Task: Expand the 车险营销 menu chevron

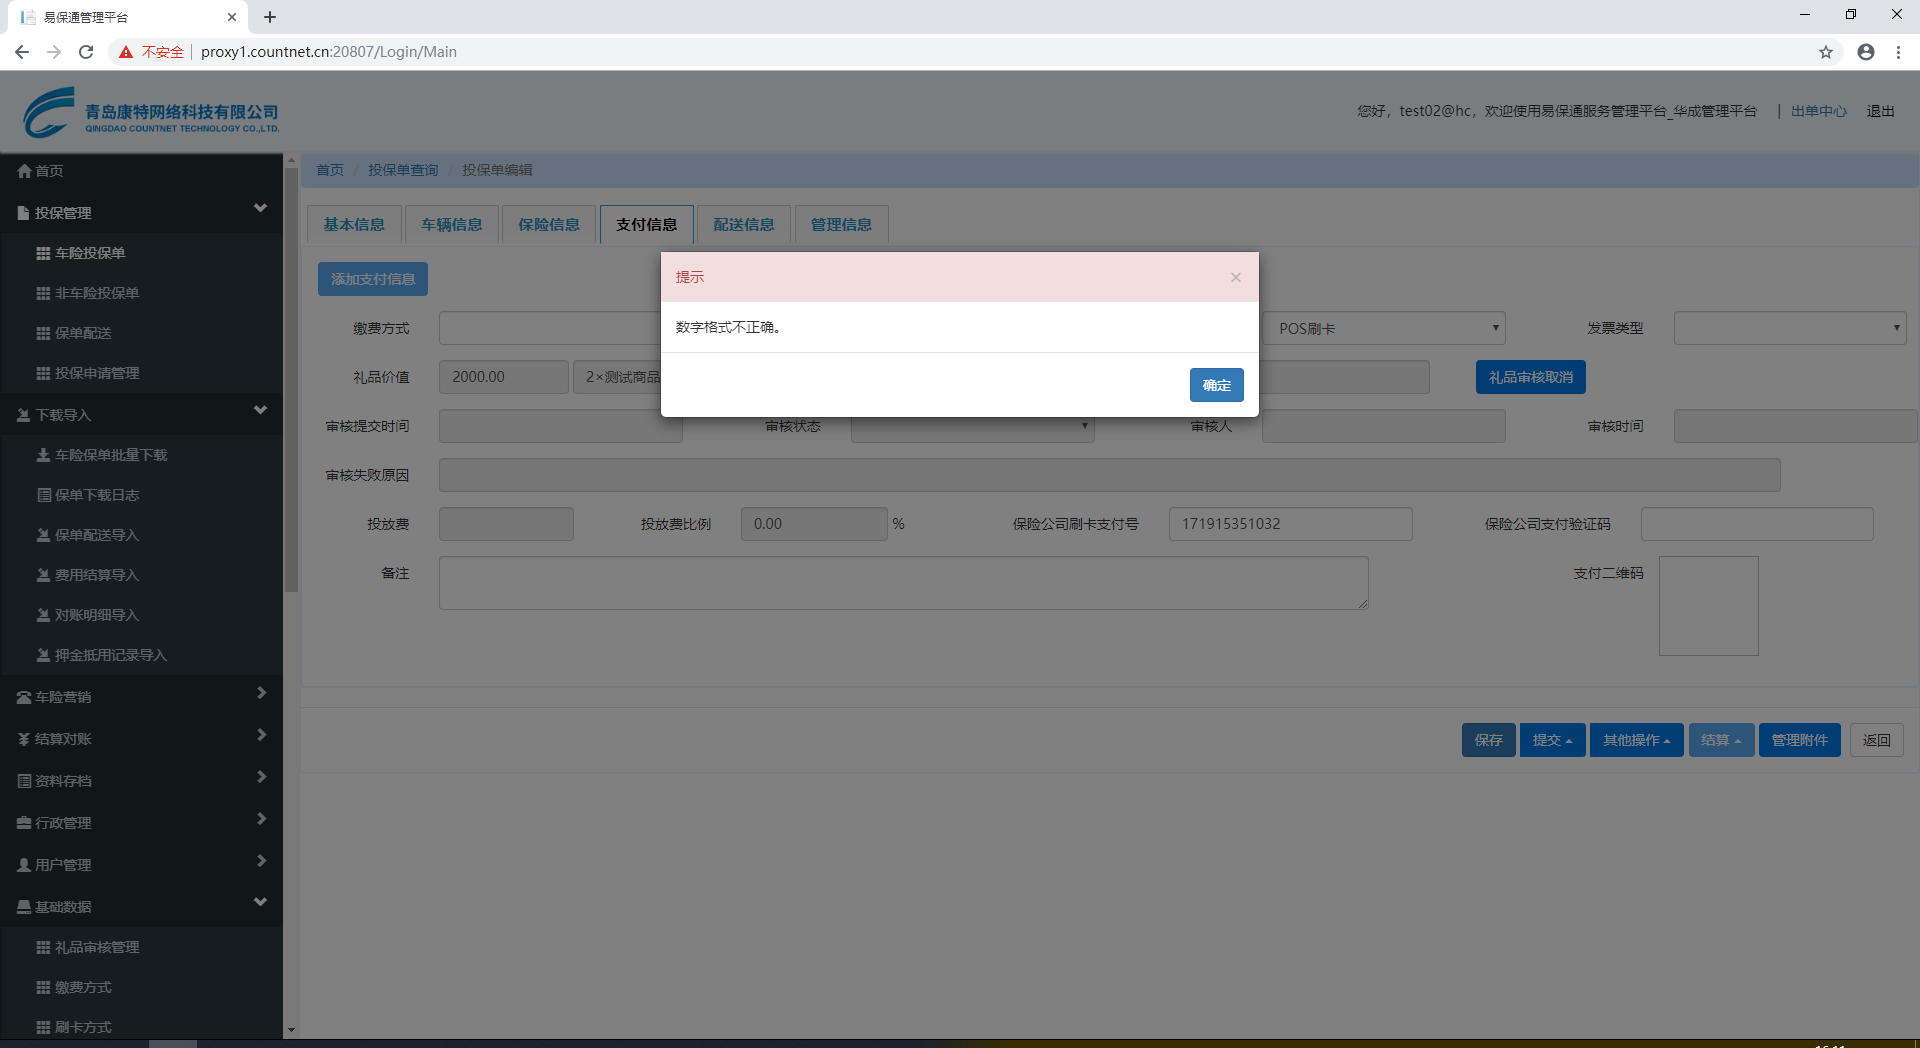Action: (261, 693)
